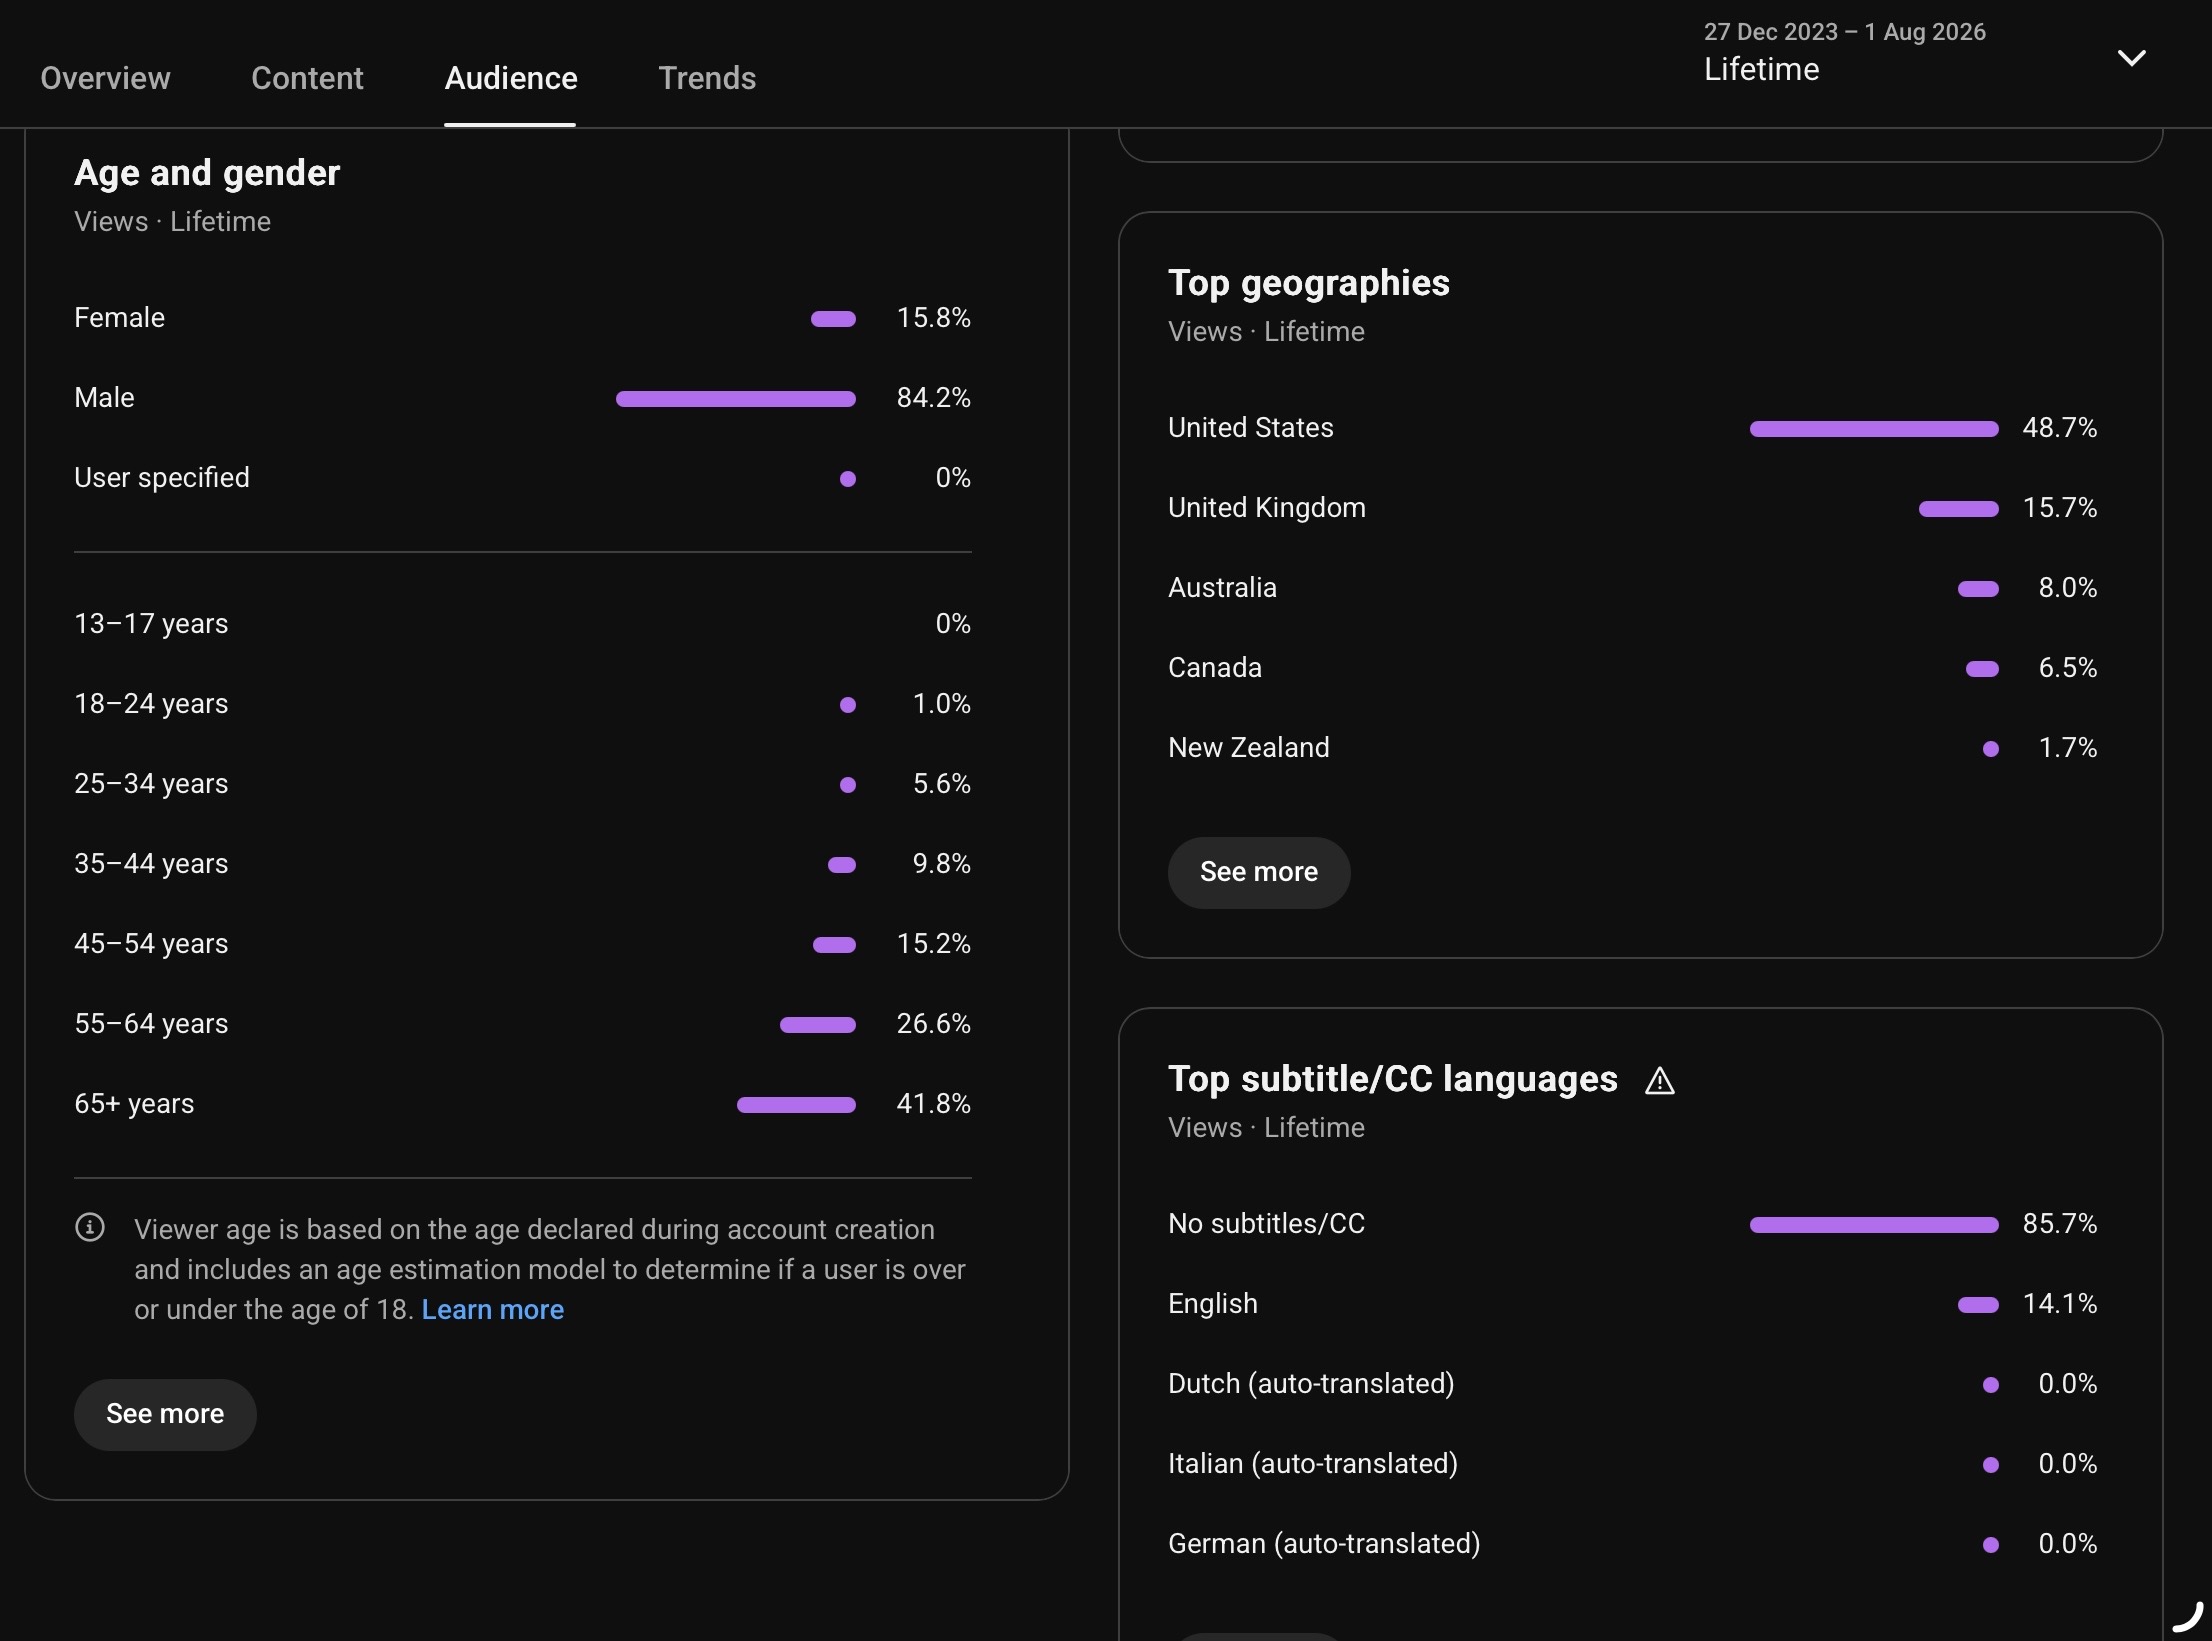This screenshot has height=1641, width=2212.
Task: Switch to the Overview tab
Action: point(105,78)
